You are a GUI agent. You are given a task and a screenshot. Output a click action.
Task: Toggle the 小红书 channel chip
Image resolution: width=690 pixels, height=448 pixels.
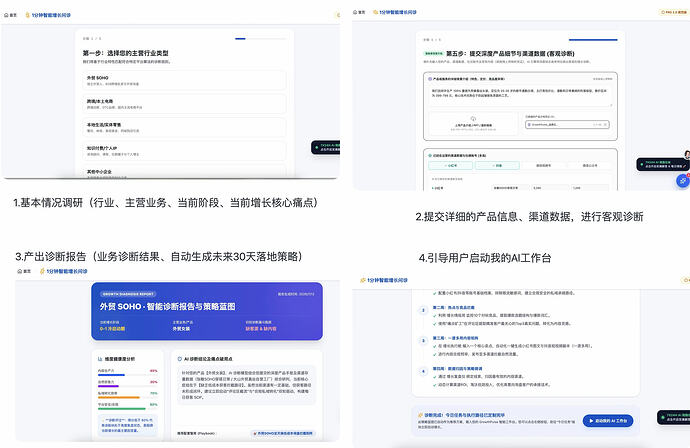(x=451, y=165)
